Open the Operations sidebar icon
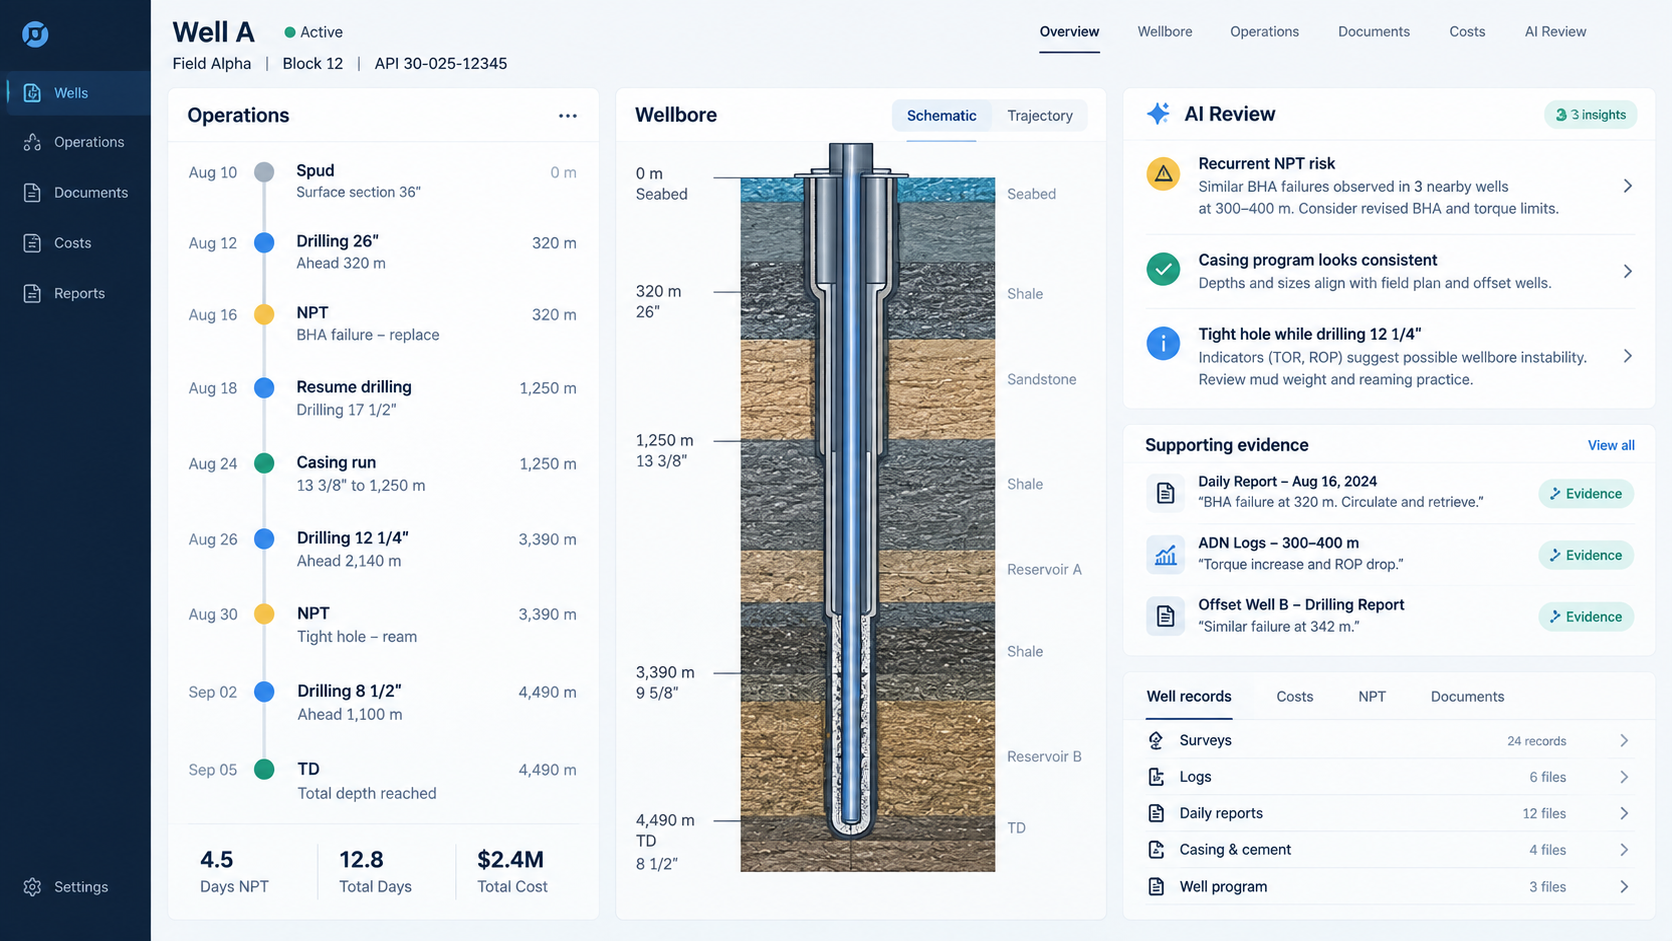This screenshot has height=941, width=1672. click(32, 142)
